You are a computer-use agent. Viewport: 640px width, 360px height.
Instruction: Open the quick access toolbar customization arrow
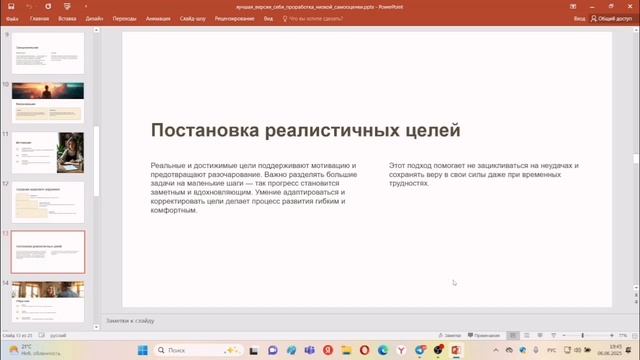pyautogui.click(x=86, y=7)
